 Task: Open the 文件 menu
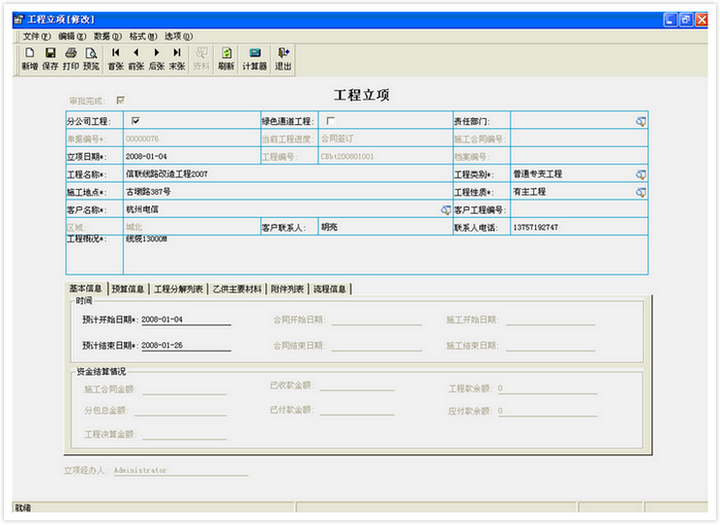tap(37, 36)
